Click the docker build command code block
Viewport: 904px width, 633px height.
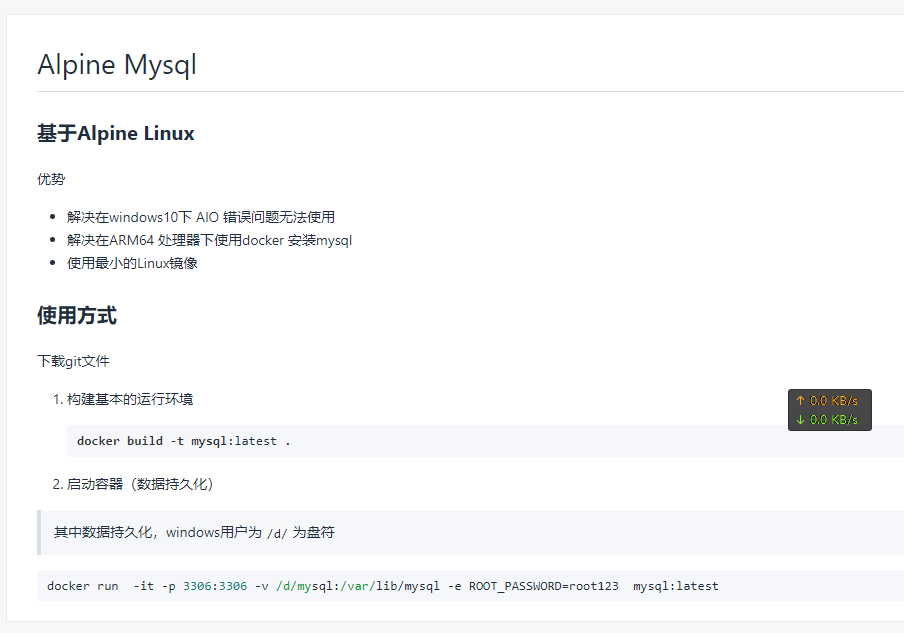(x=485, y=441)
